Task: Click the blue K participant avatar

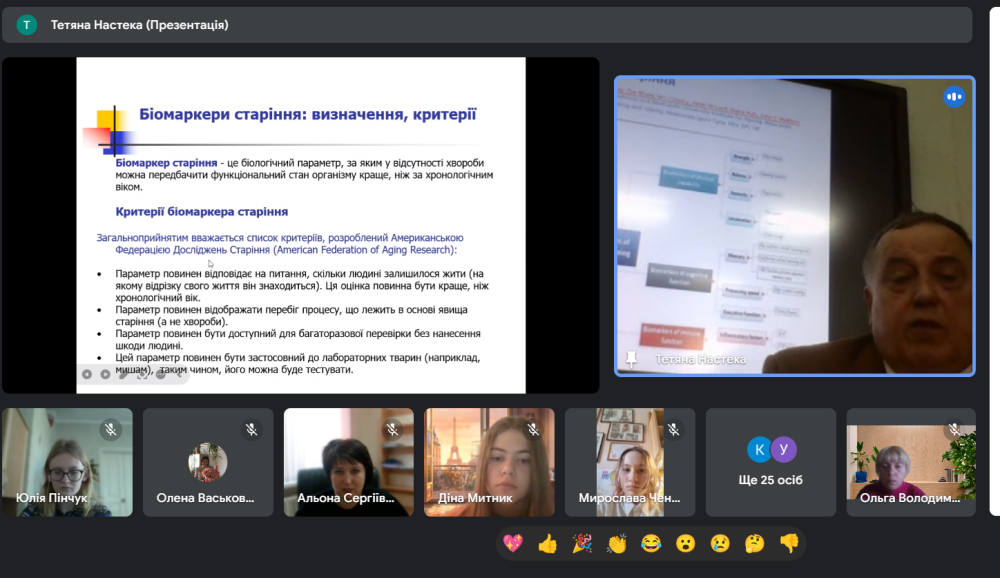Action: (759, 450)
